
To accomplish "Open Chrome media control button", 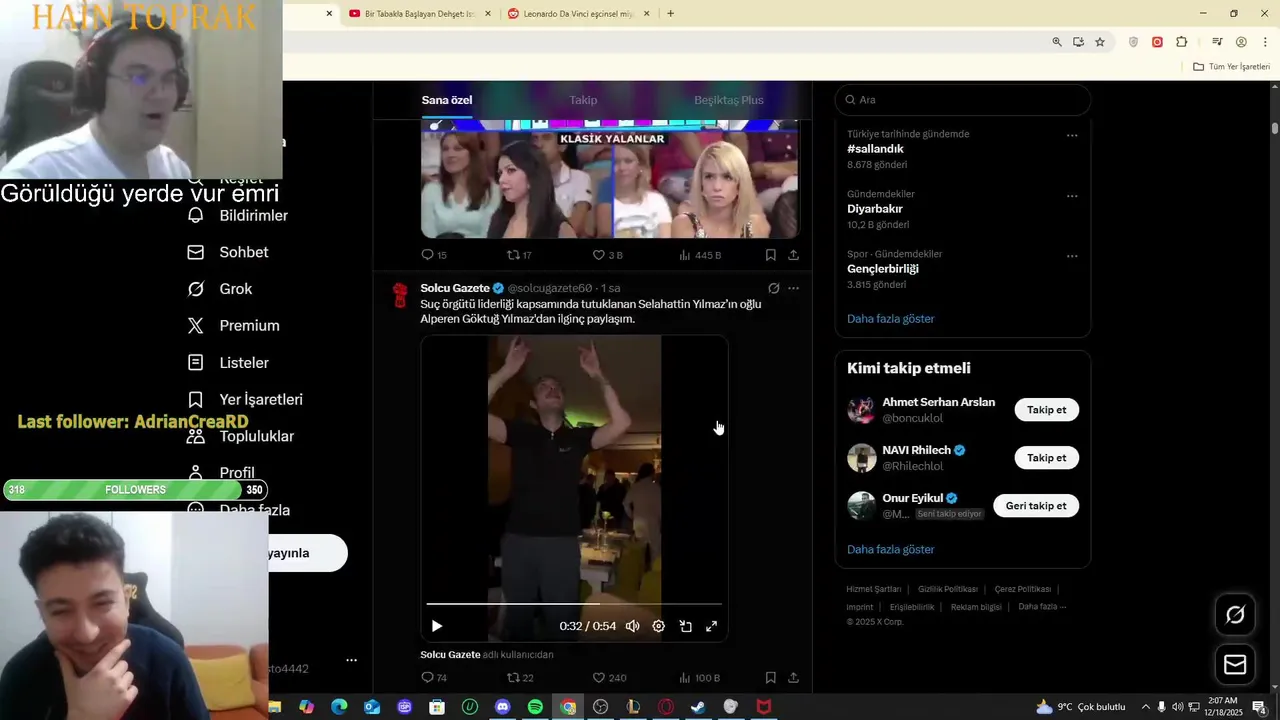I will (1217, 42).
